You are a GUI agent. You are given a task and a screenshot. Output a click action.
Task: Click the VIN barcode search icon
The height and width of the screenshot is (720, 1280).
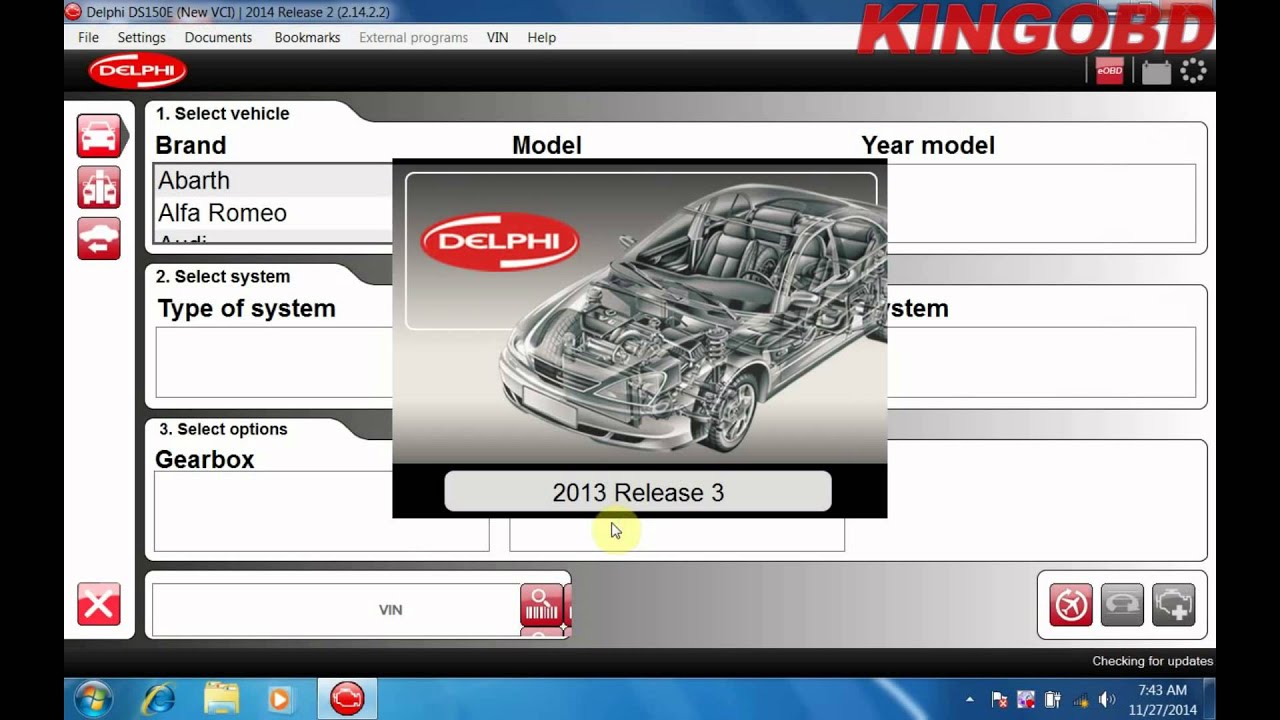tap(541, 605)
